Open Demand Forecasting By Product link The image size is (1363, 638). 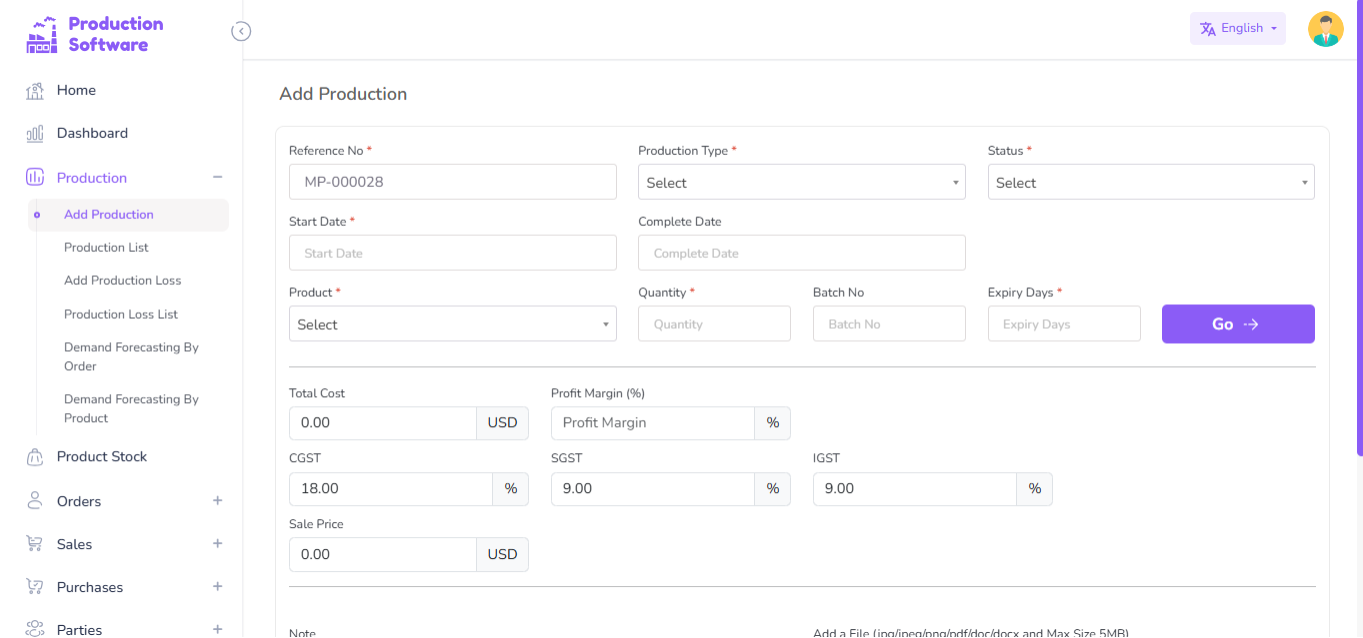coord(131,409)
